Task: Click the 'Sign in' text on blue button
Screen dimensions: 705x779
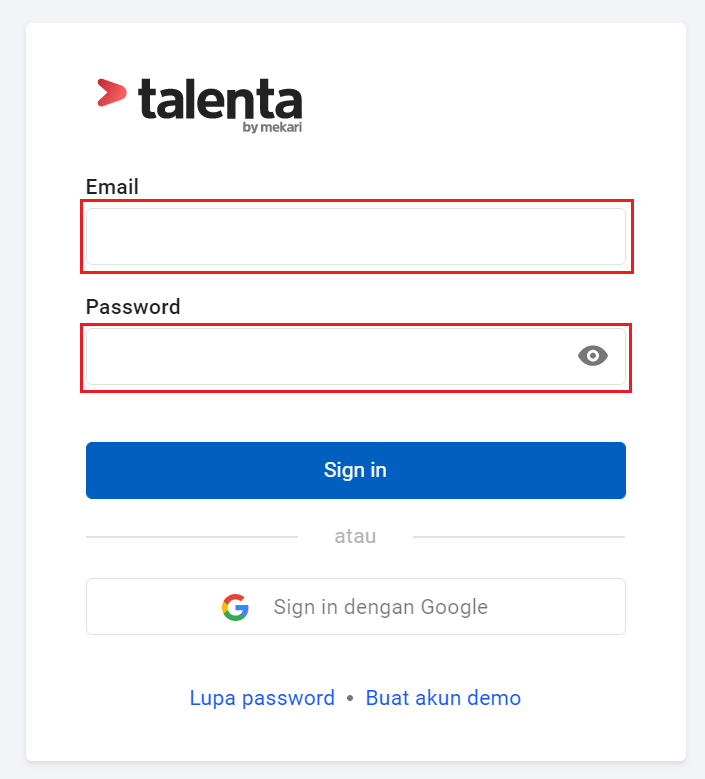Action: (x=355, y=470)
